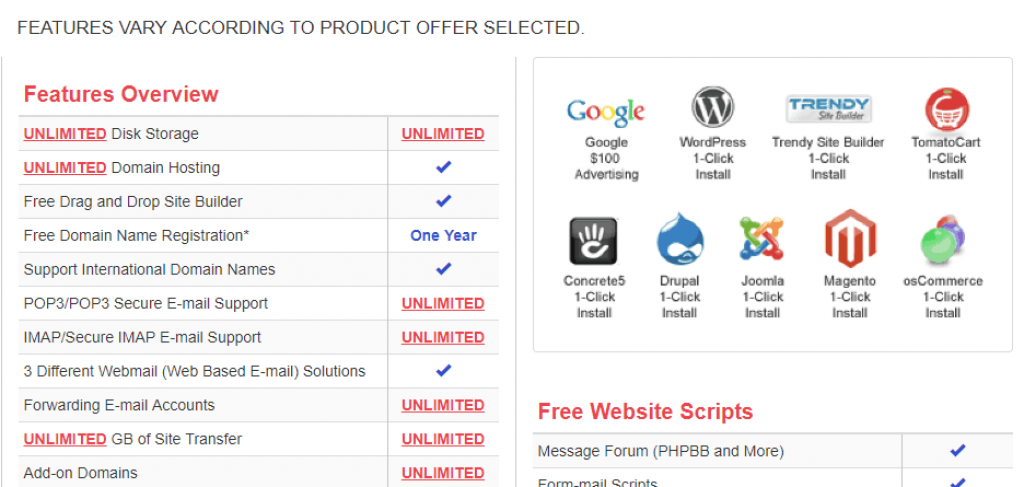Open the Magento 1-Click Install icon

(850, 238)
